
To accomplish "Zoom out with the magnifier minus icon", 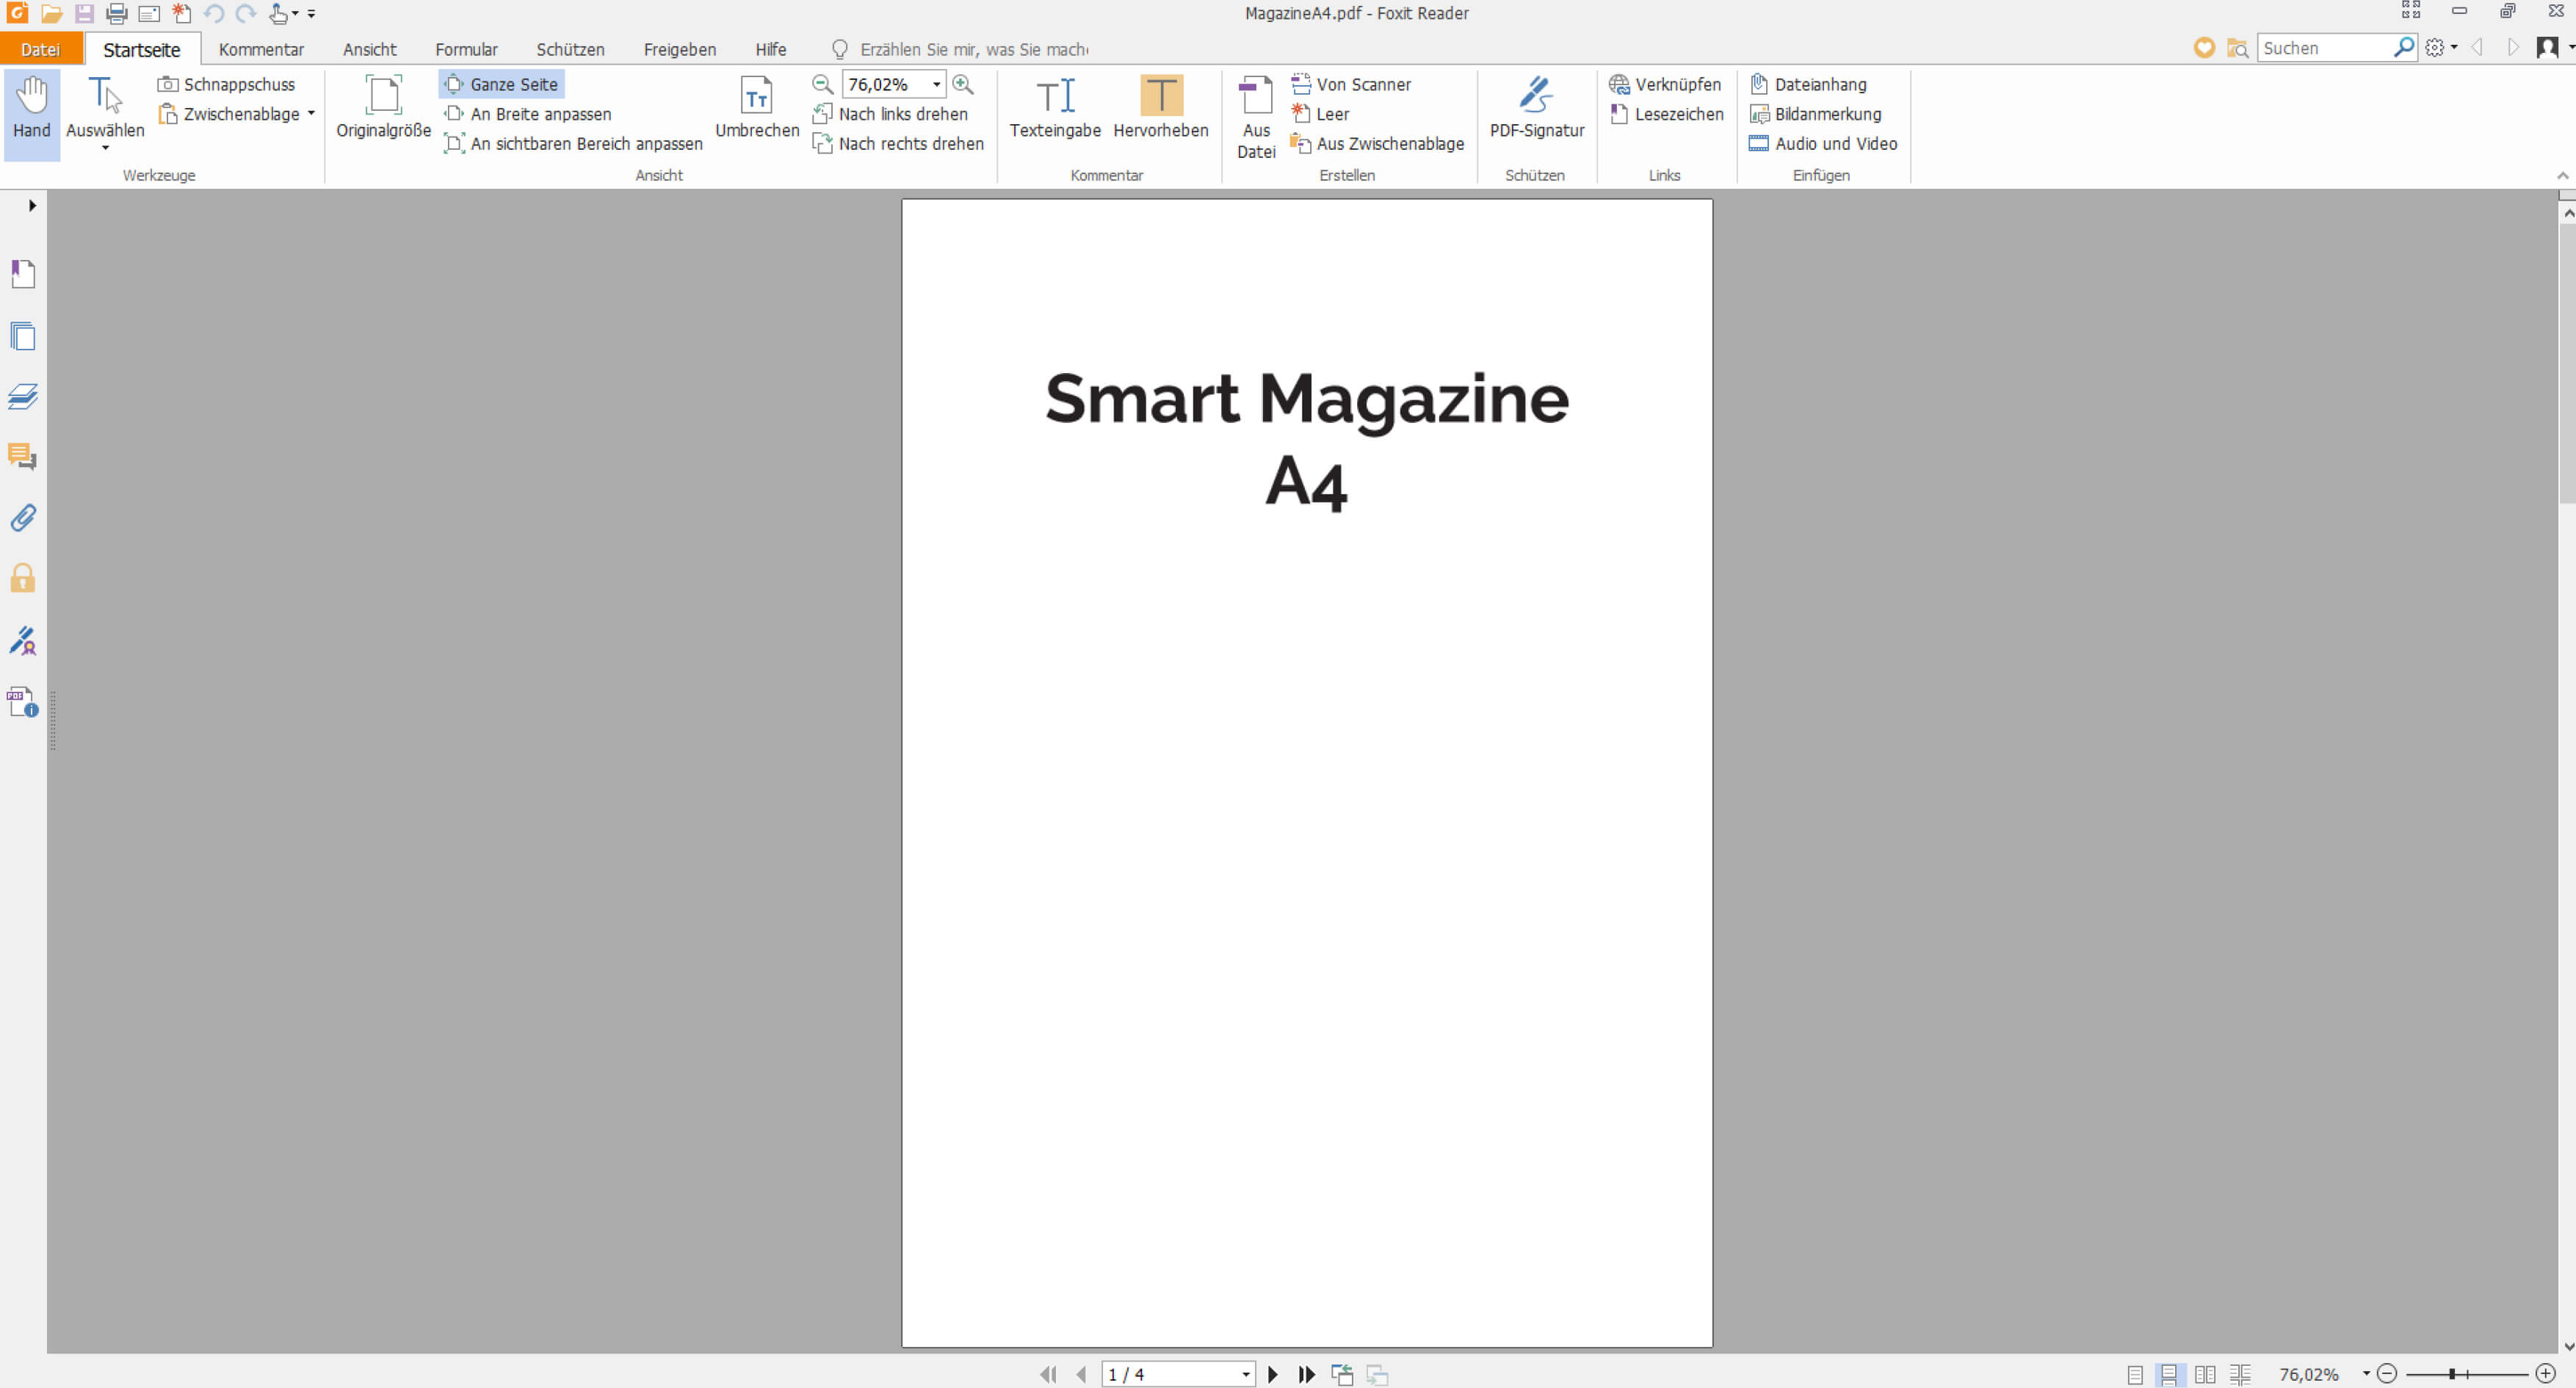I will point(823,84).
